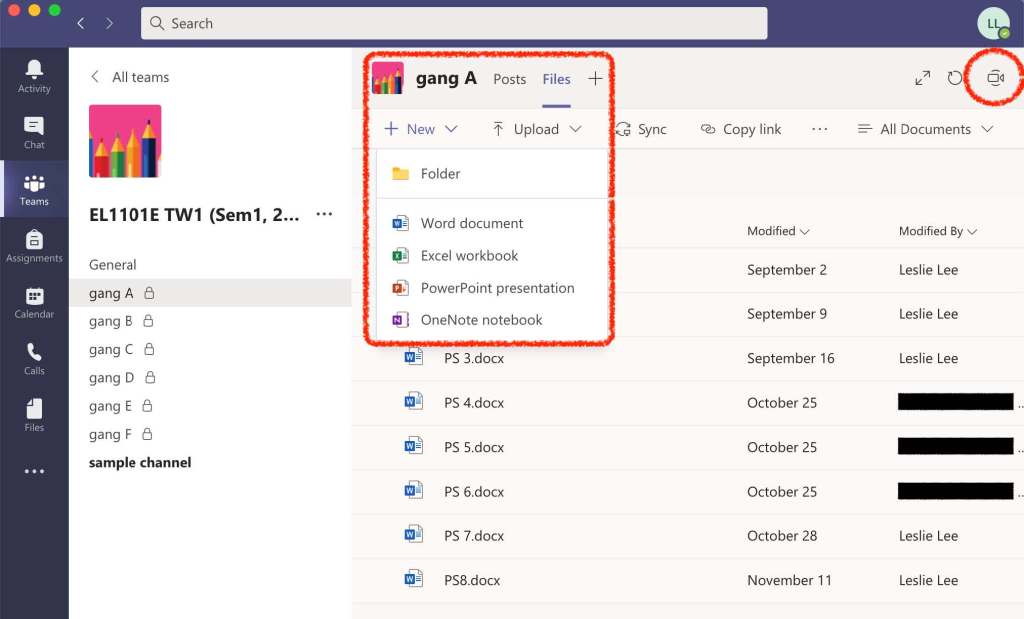The height and width of the screenshot is (619, 1024).
Task: Refresh the files list
Action: point(957,77)
